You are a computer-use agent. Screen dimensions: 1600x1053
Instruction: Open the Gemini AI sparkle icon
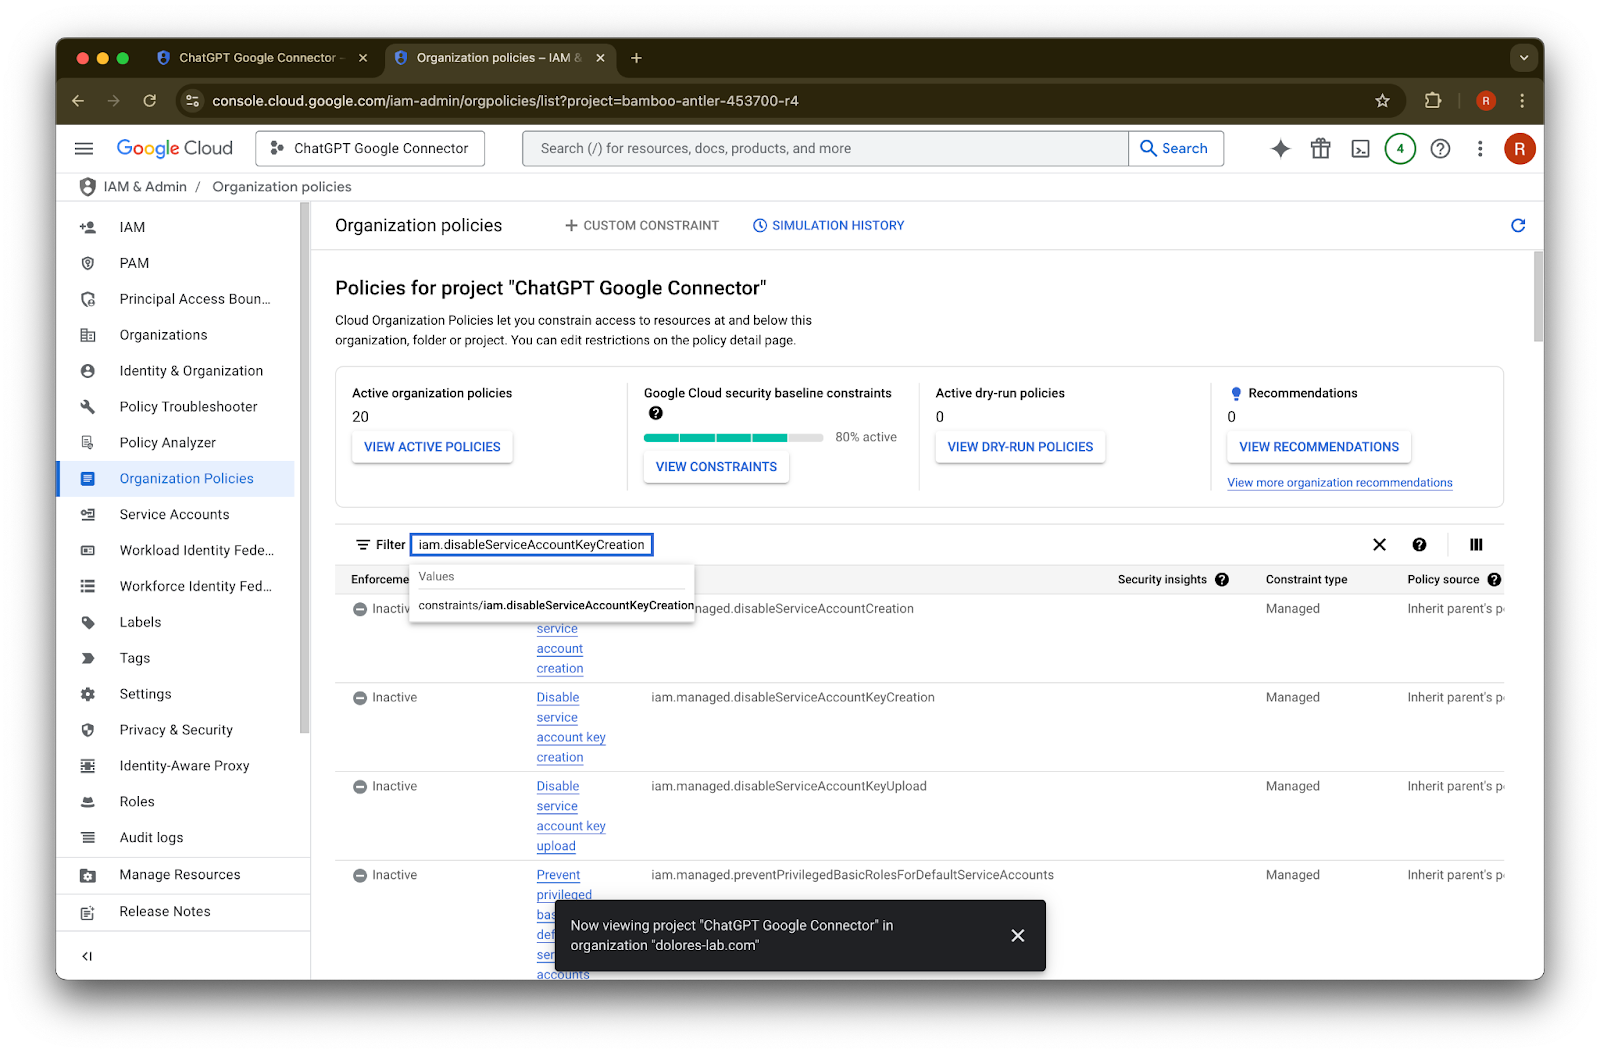tap(1280, 149)
